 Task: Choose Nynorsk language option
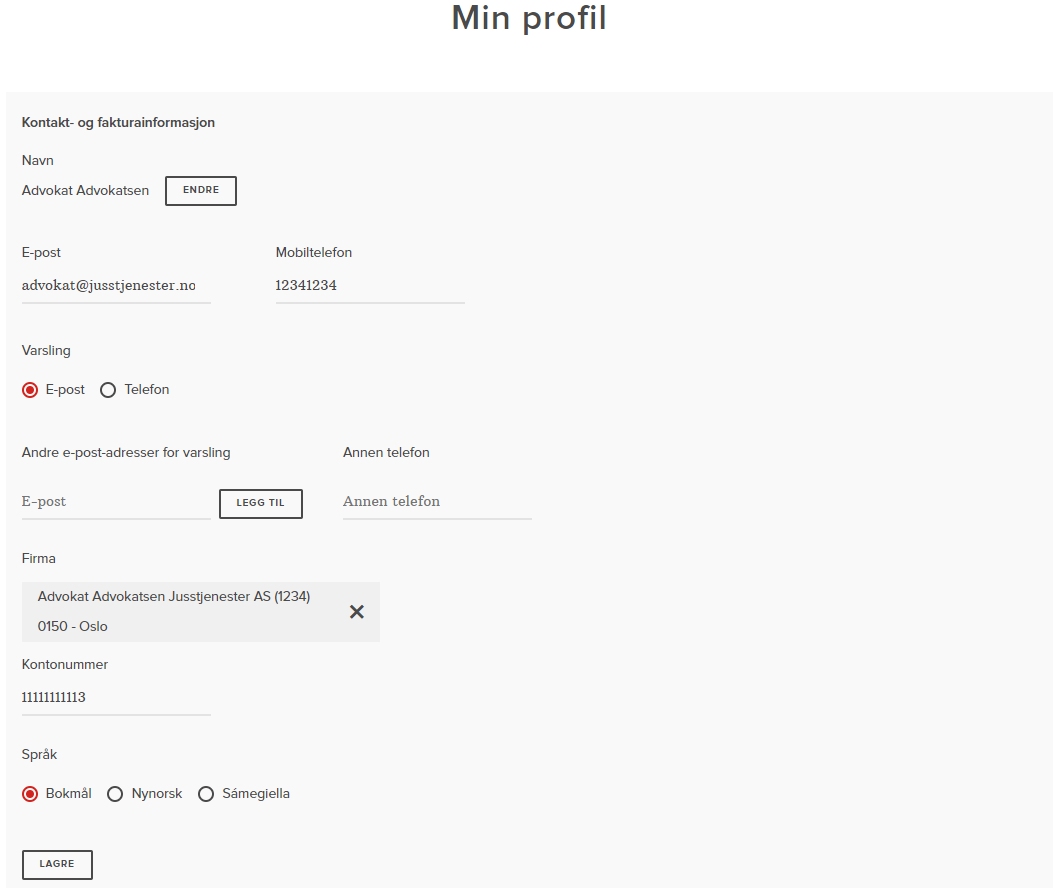116,794
